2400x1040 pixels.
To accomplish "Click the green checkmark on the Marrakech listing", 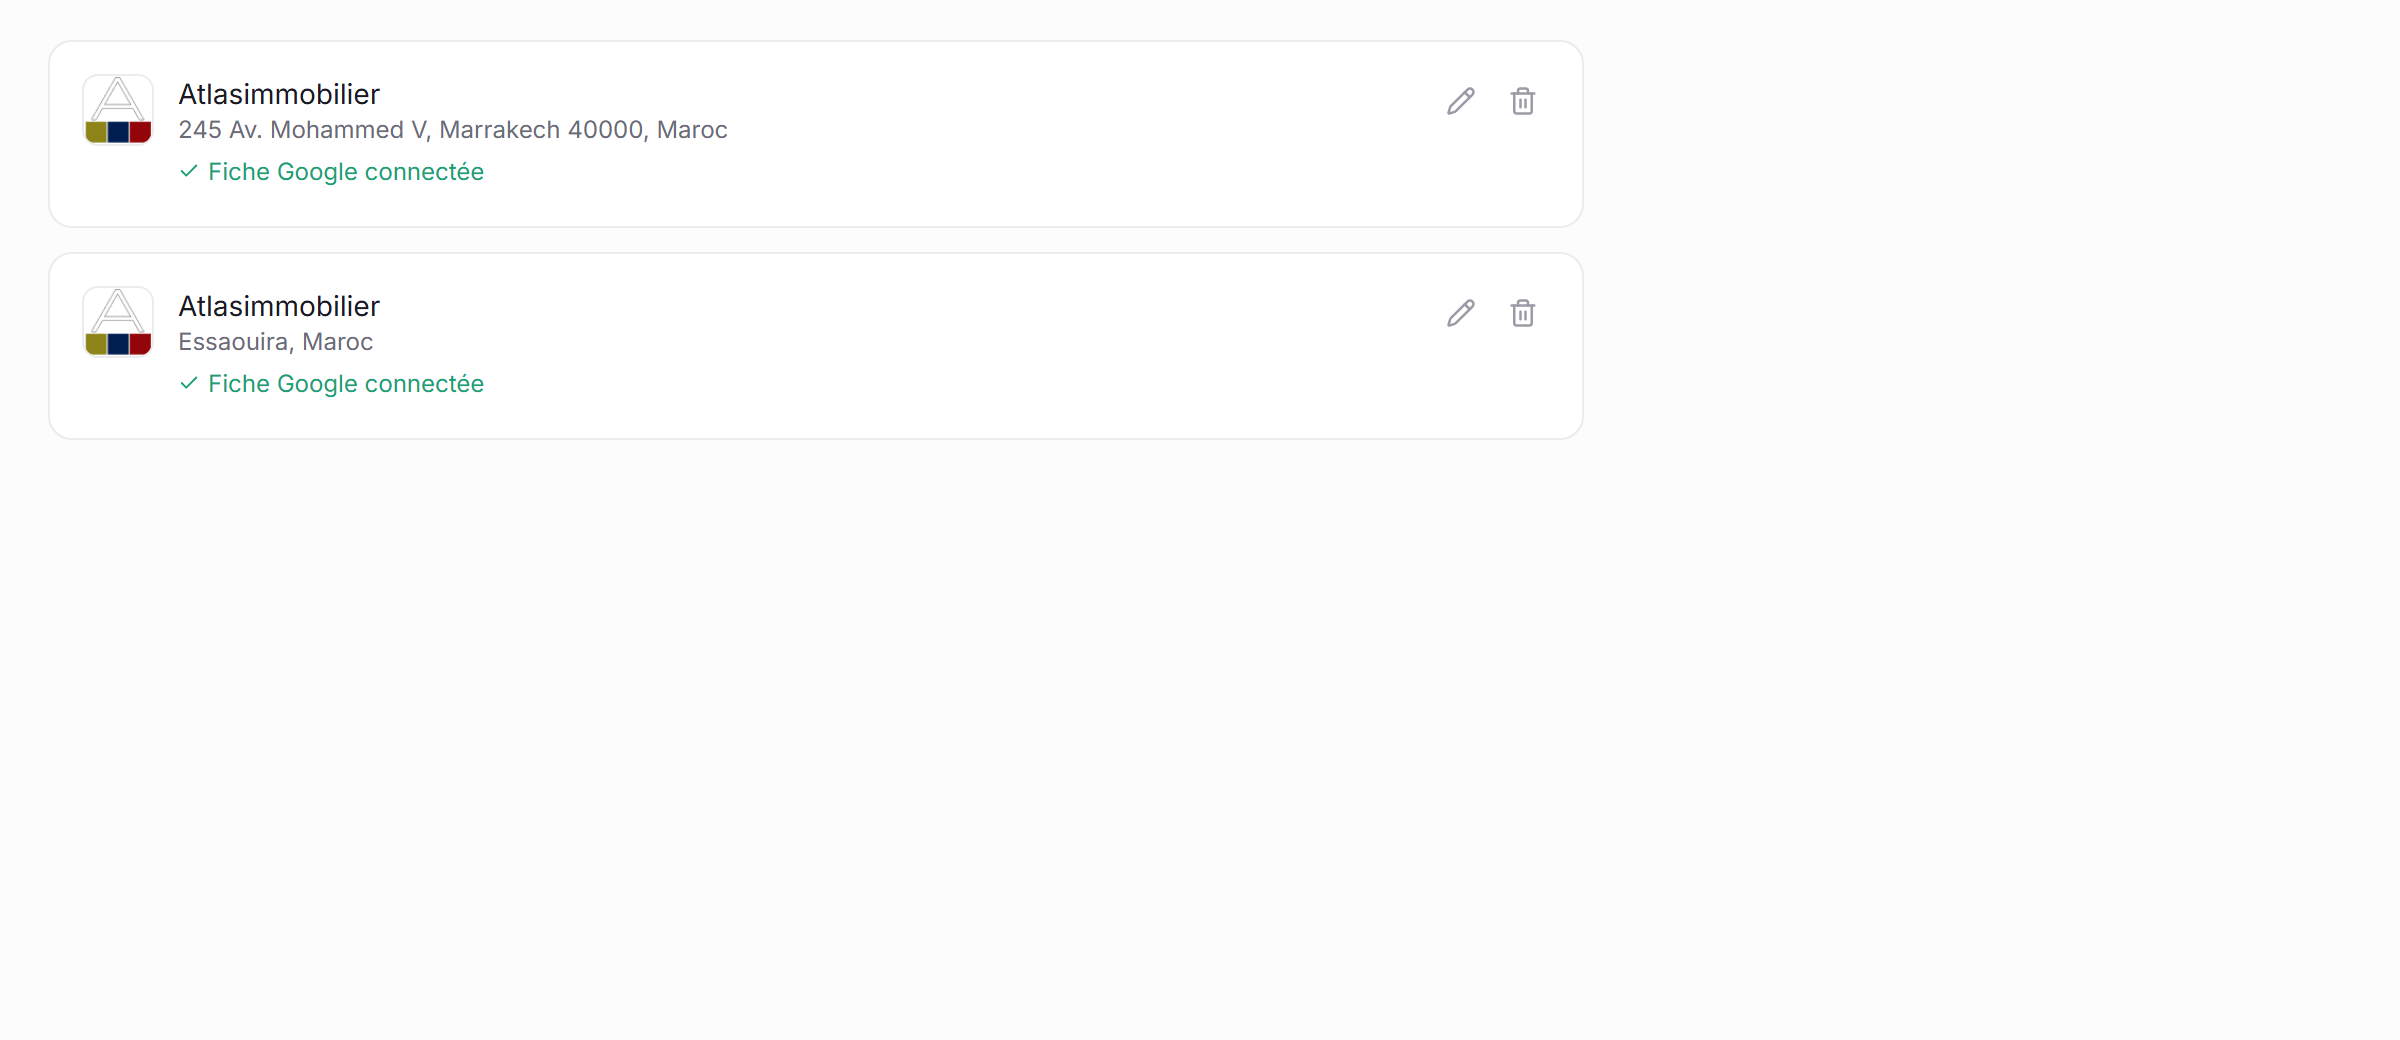I will point(189,171).
